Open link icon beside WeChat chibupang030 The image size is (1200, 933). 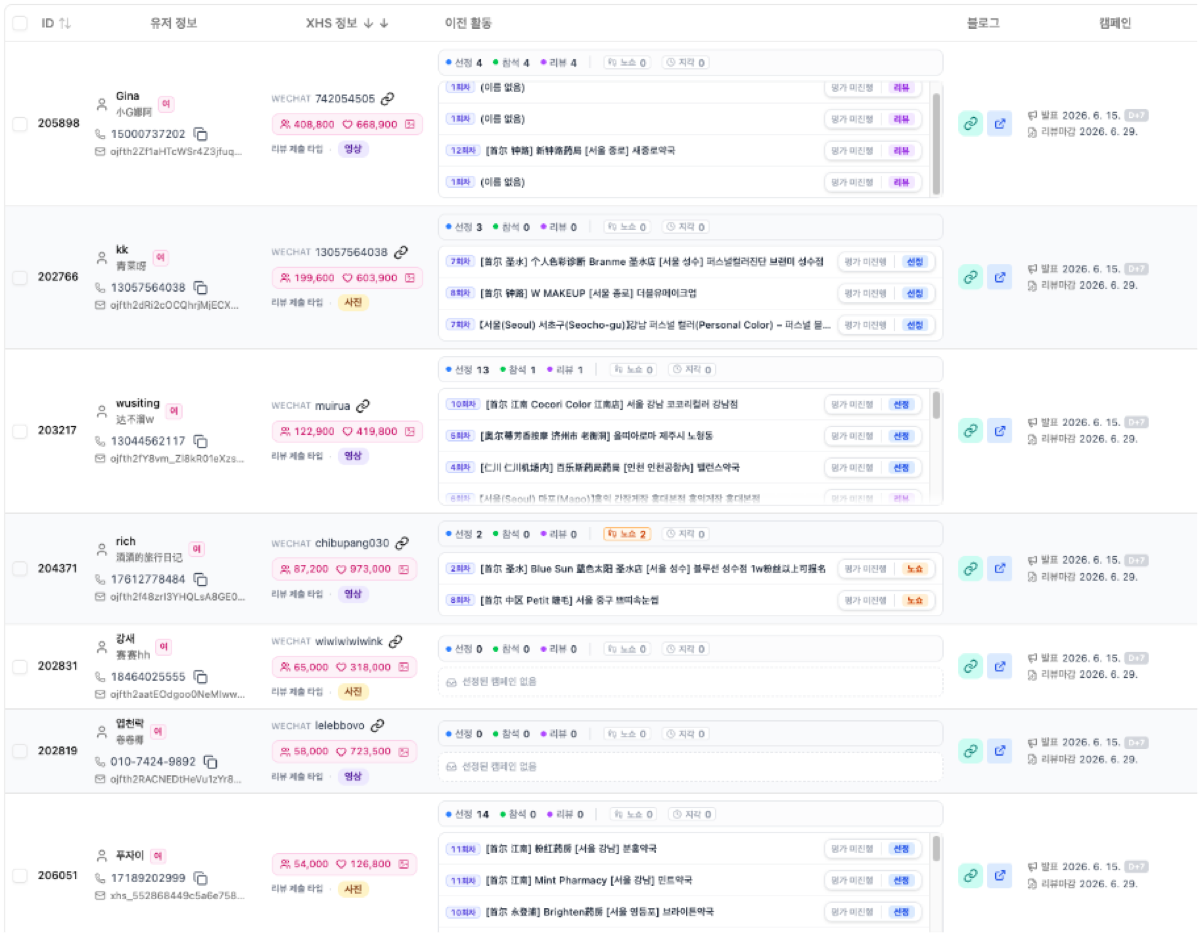coord(402,543)
